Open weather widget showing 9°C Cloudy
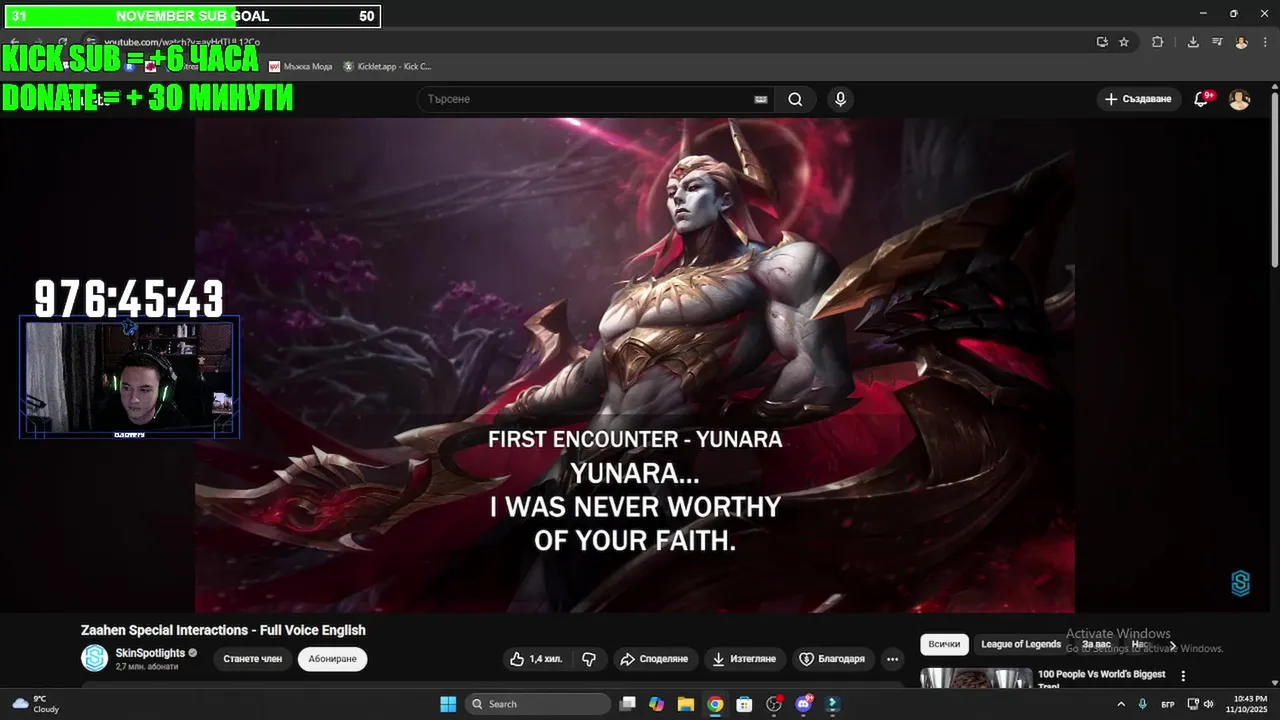The image size is (1280, 720). pyautogui.click(x=36, y=704)
